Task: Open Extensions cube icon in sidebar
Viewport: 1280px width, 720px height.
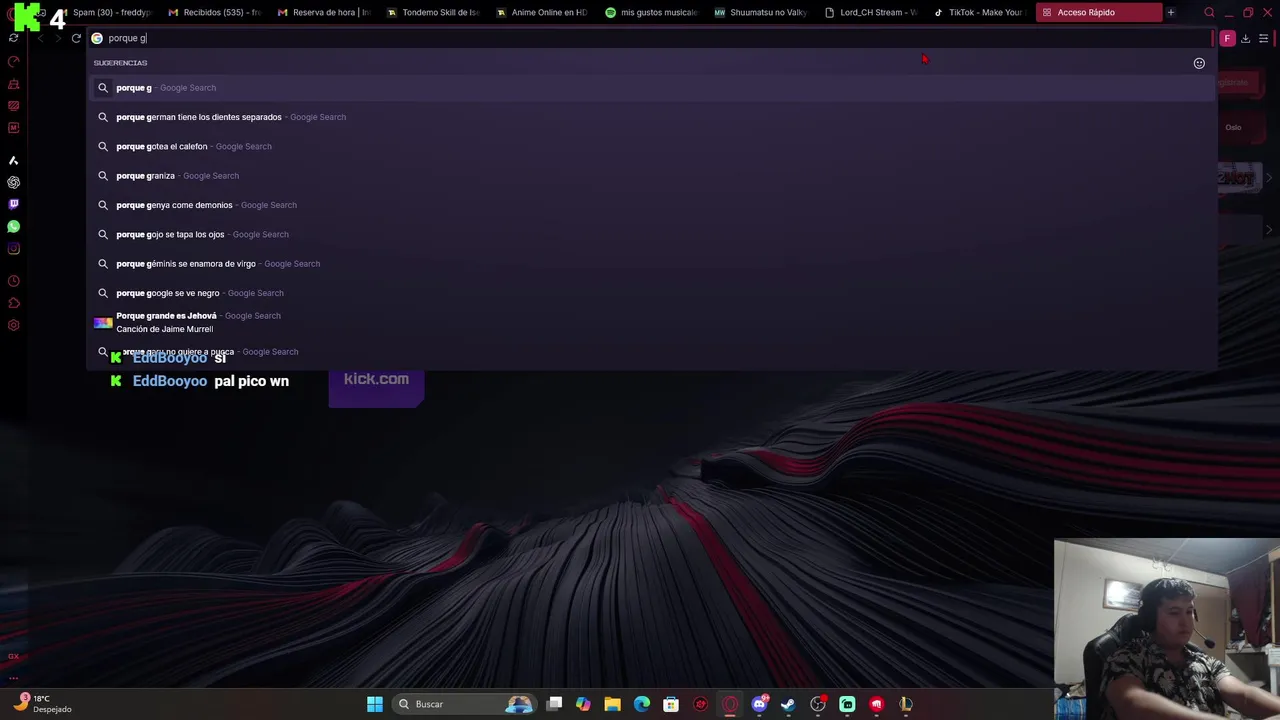Action: point(13,303)
